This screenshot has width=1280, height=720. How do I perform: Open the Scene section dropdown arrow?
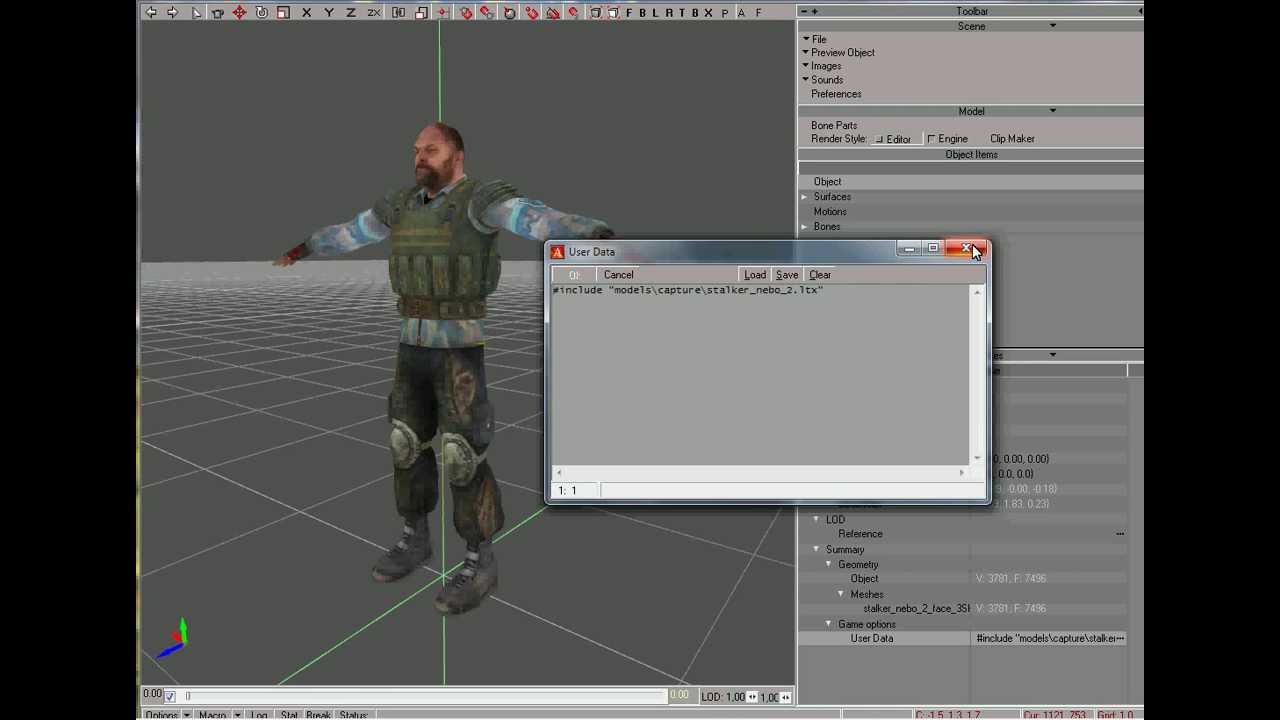pyautogui.click(x=1053, y=26)
